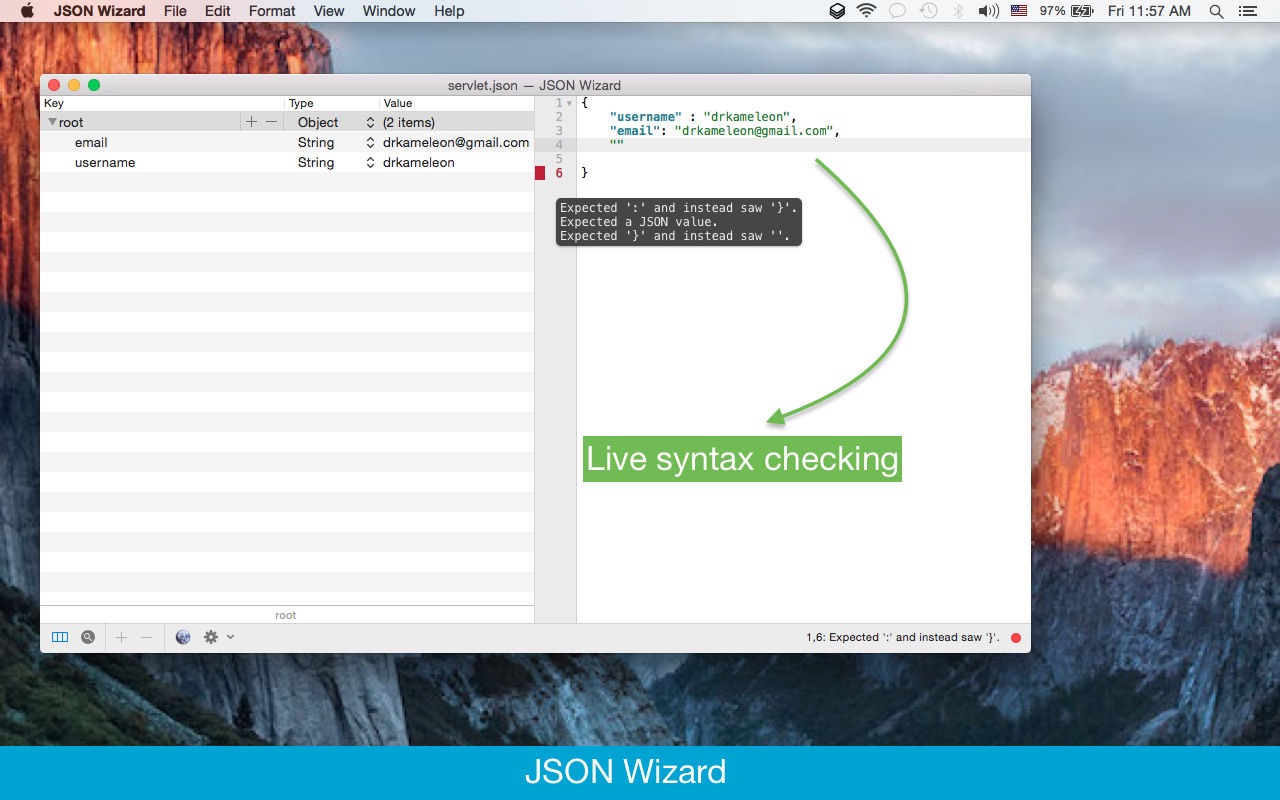Open the Window menu
The image size is (1280, 800).
click(389, 11)
